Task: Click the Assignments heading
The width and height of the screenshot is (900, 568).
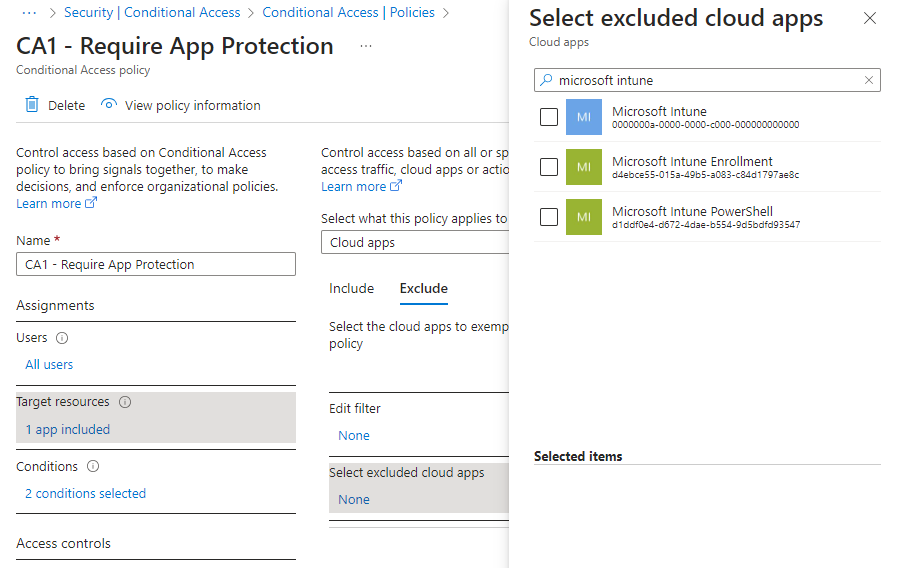Action: [55, 305]
